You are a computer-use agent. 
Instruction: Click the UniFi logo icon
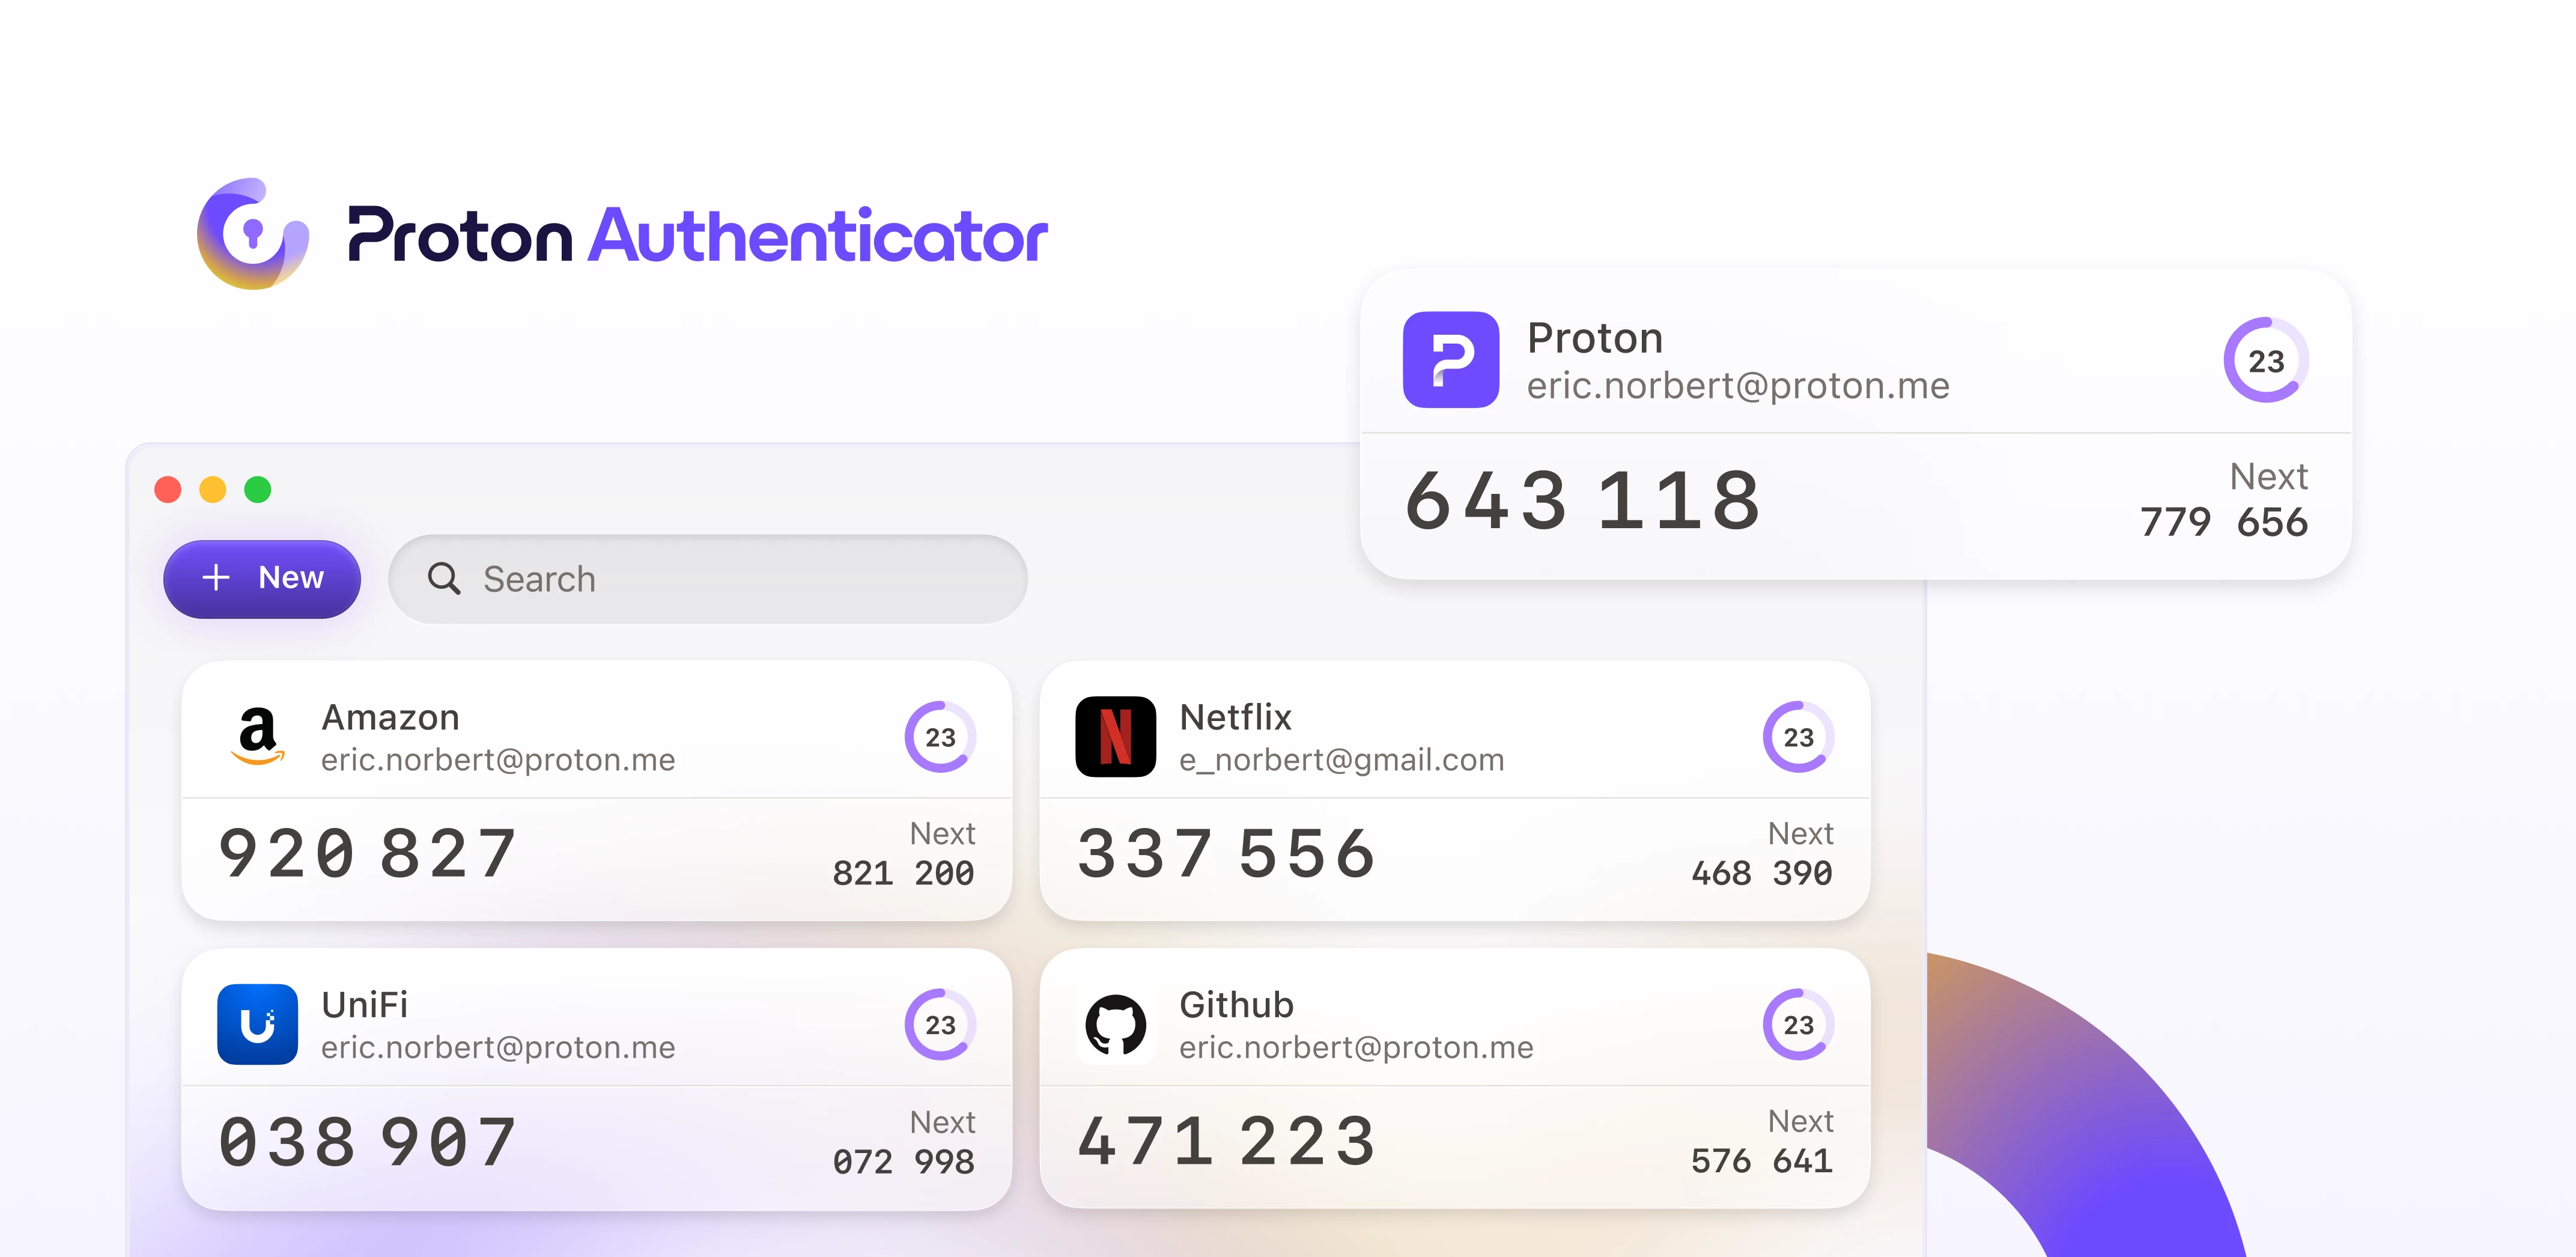tap(257, 1024)
